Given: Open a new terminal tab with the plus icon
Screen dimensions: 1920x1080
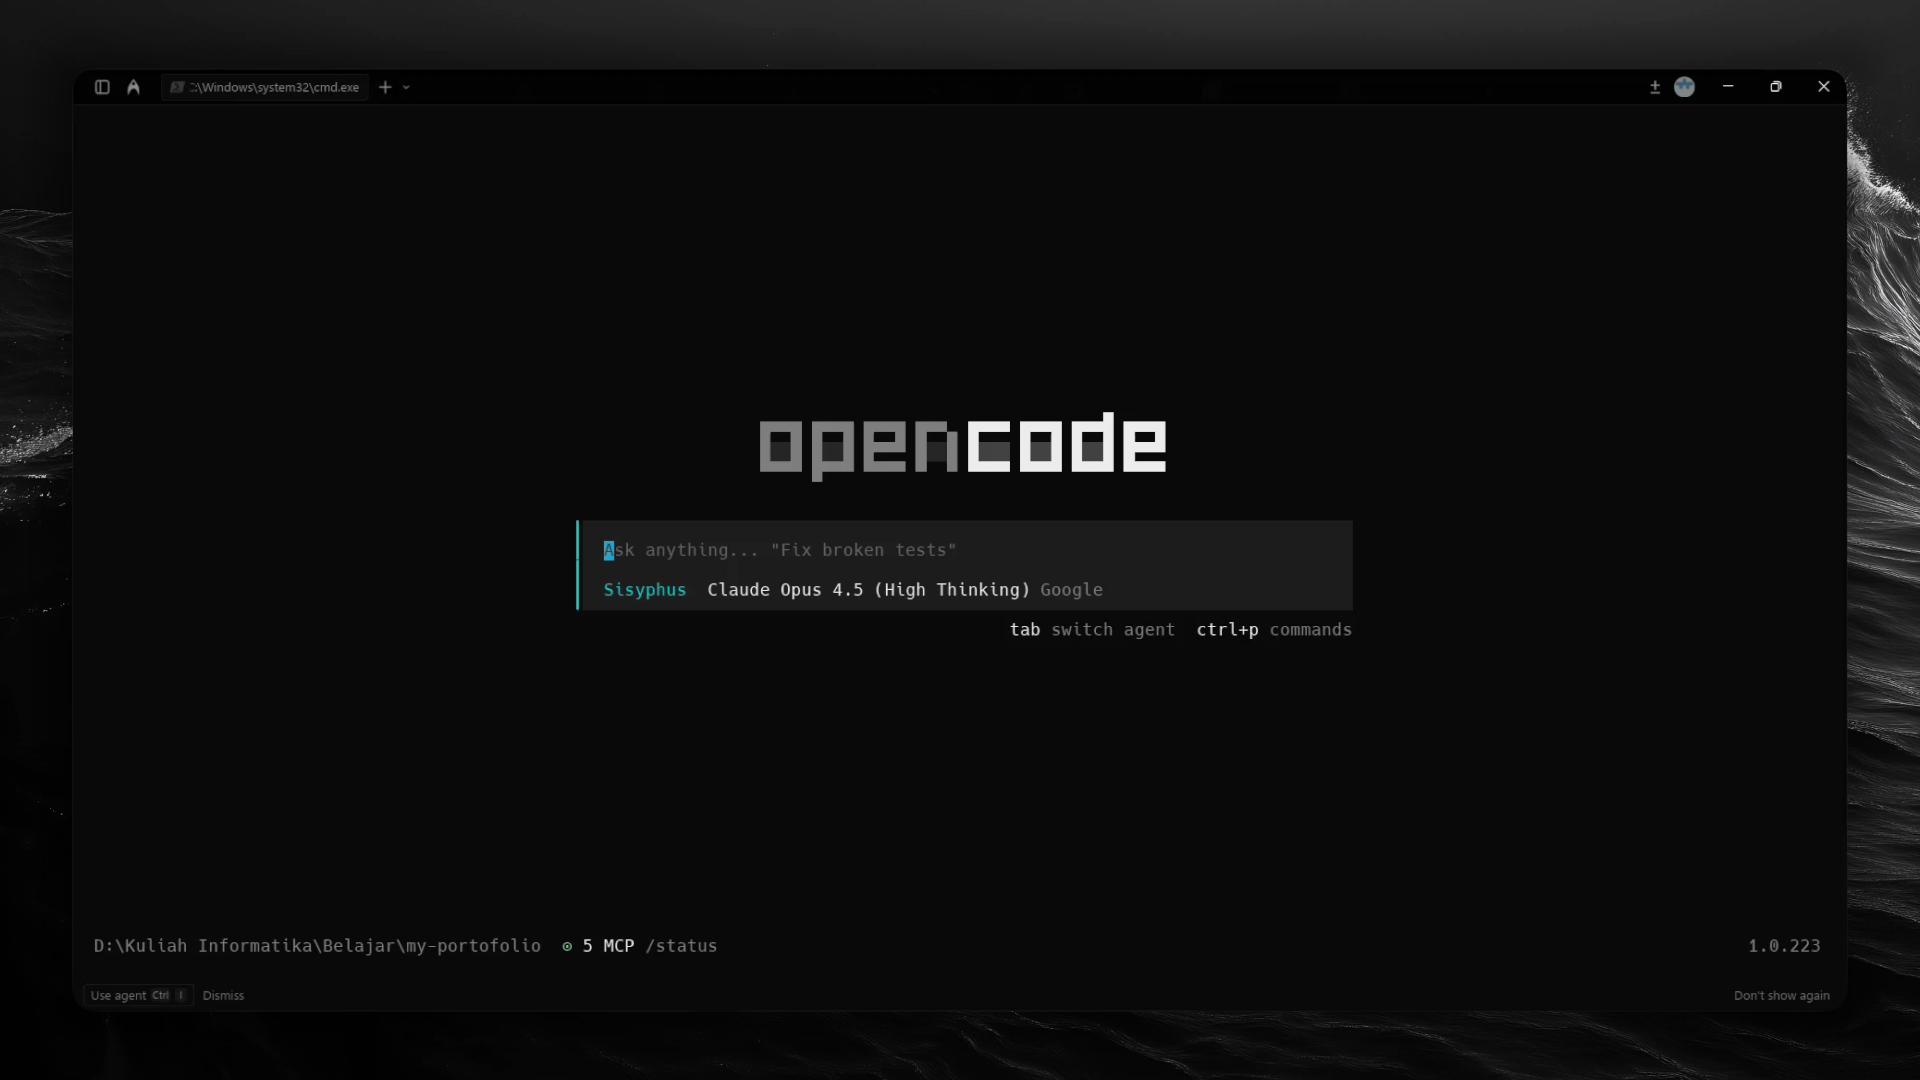Looking at the screenshot, I should tap(385, 87).
